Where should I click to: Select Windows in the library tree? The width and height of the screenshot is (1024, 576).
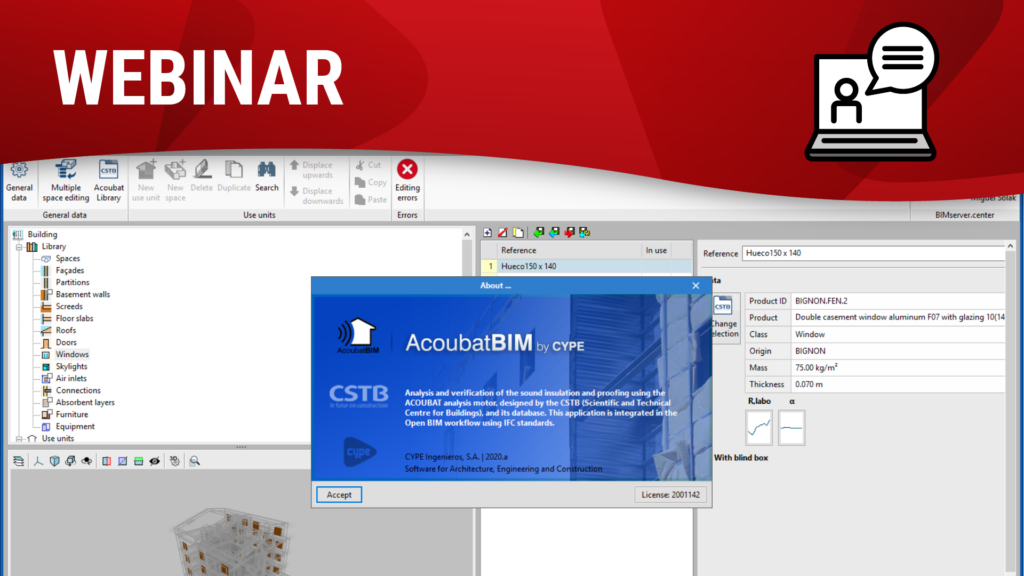pyautogui.click(x=71, y=354)
